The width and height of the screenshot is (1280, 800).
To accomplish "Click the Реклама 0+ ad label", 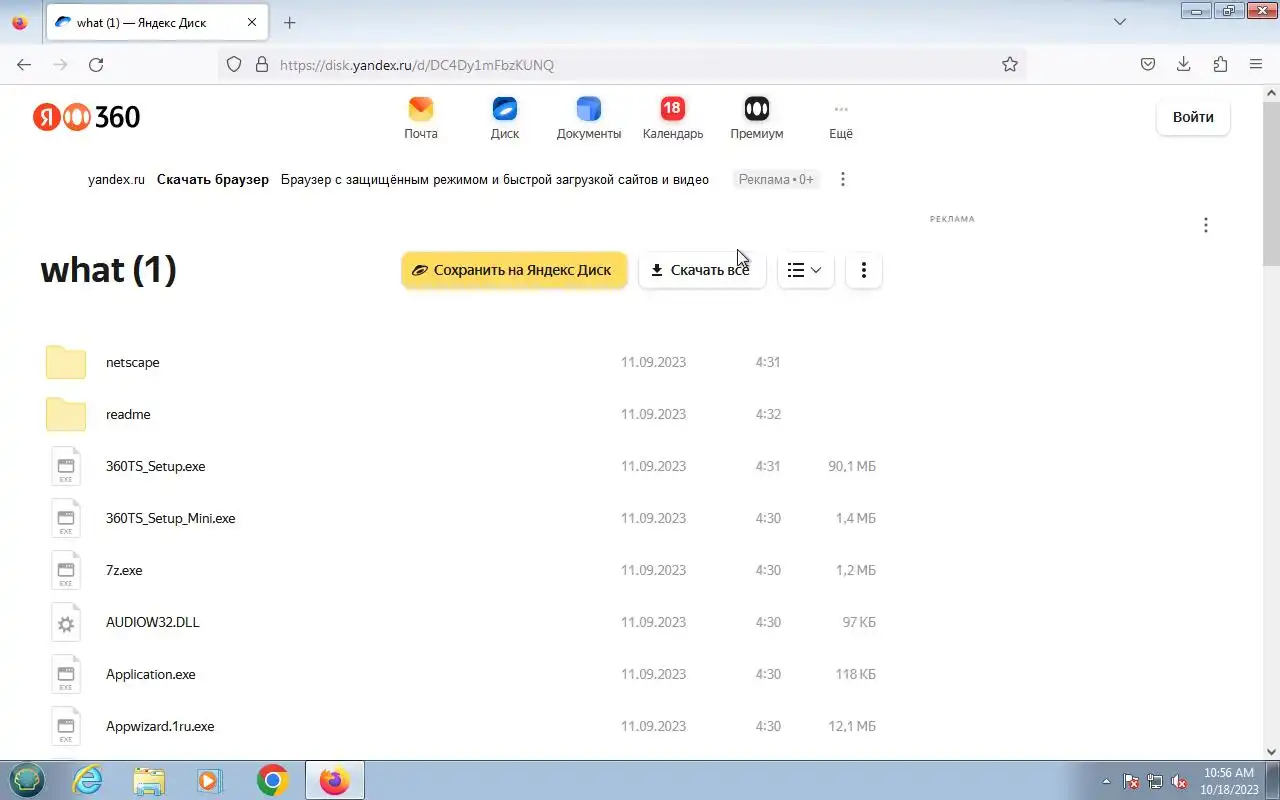I will pos(777,180).
